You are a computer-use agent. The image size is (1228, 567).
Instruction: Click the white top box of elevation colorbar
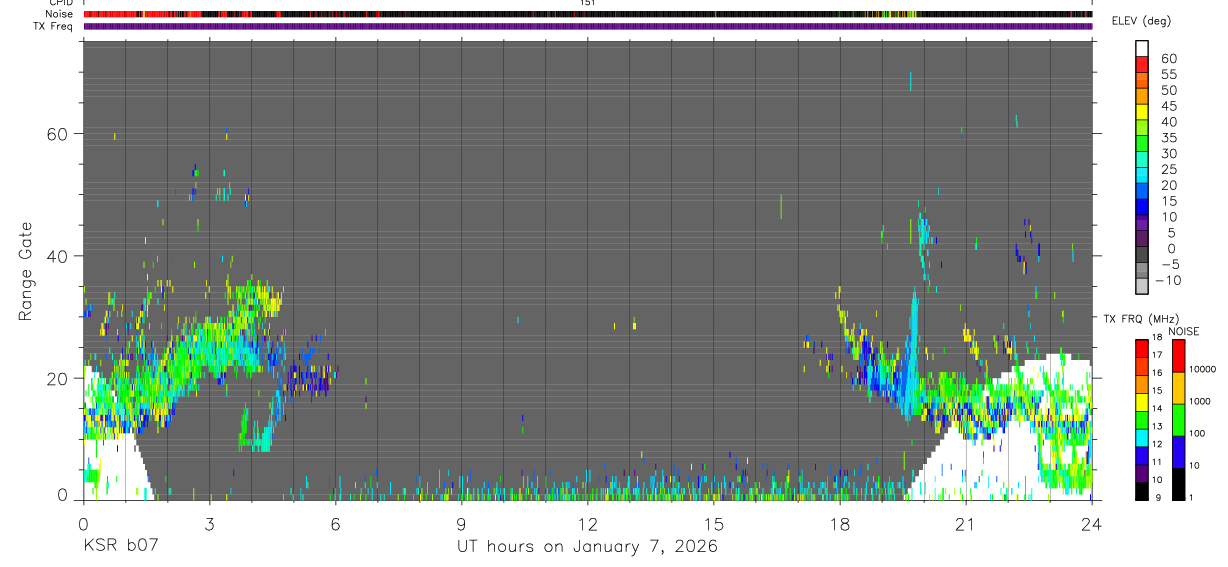[x=1142, y=48]
